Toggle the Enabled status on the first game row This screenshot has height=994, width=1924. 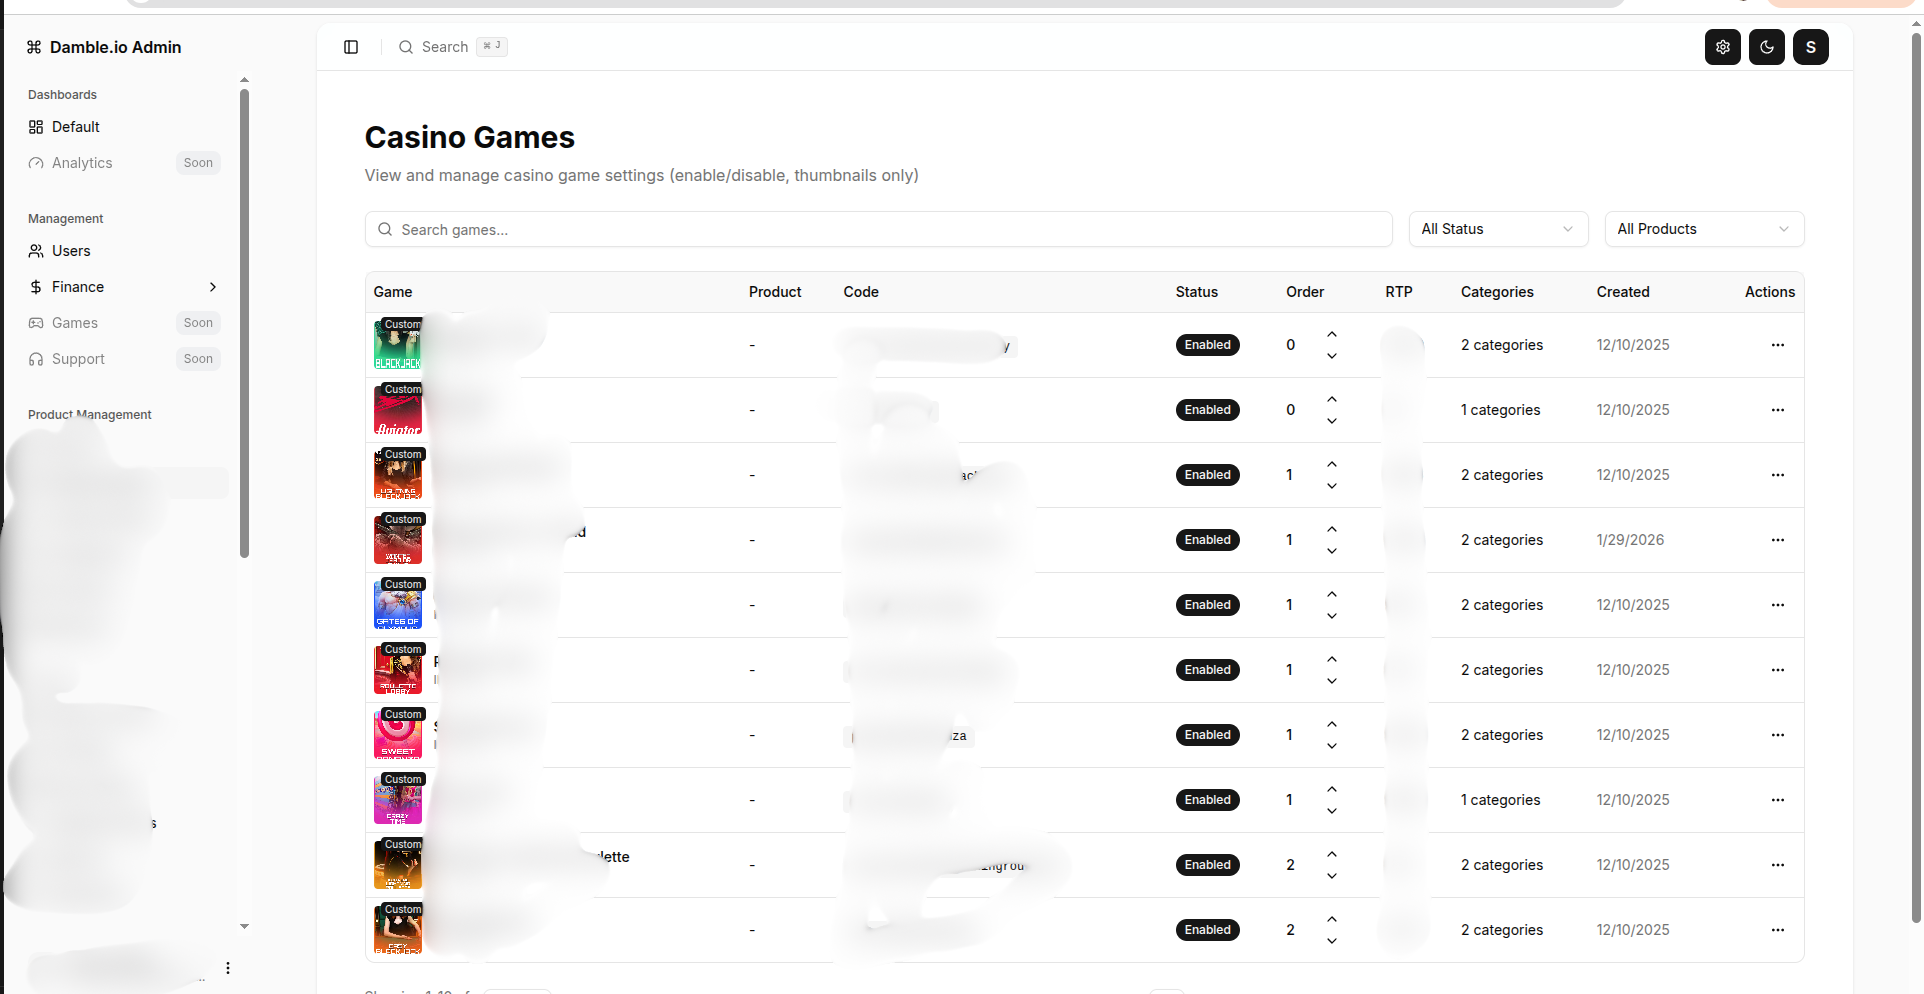[1207, 344]
